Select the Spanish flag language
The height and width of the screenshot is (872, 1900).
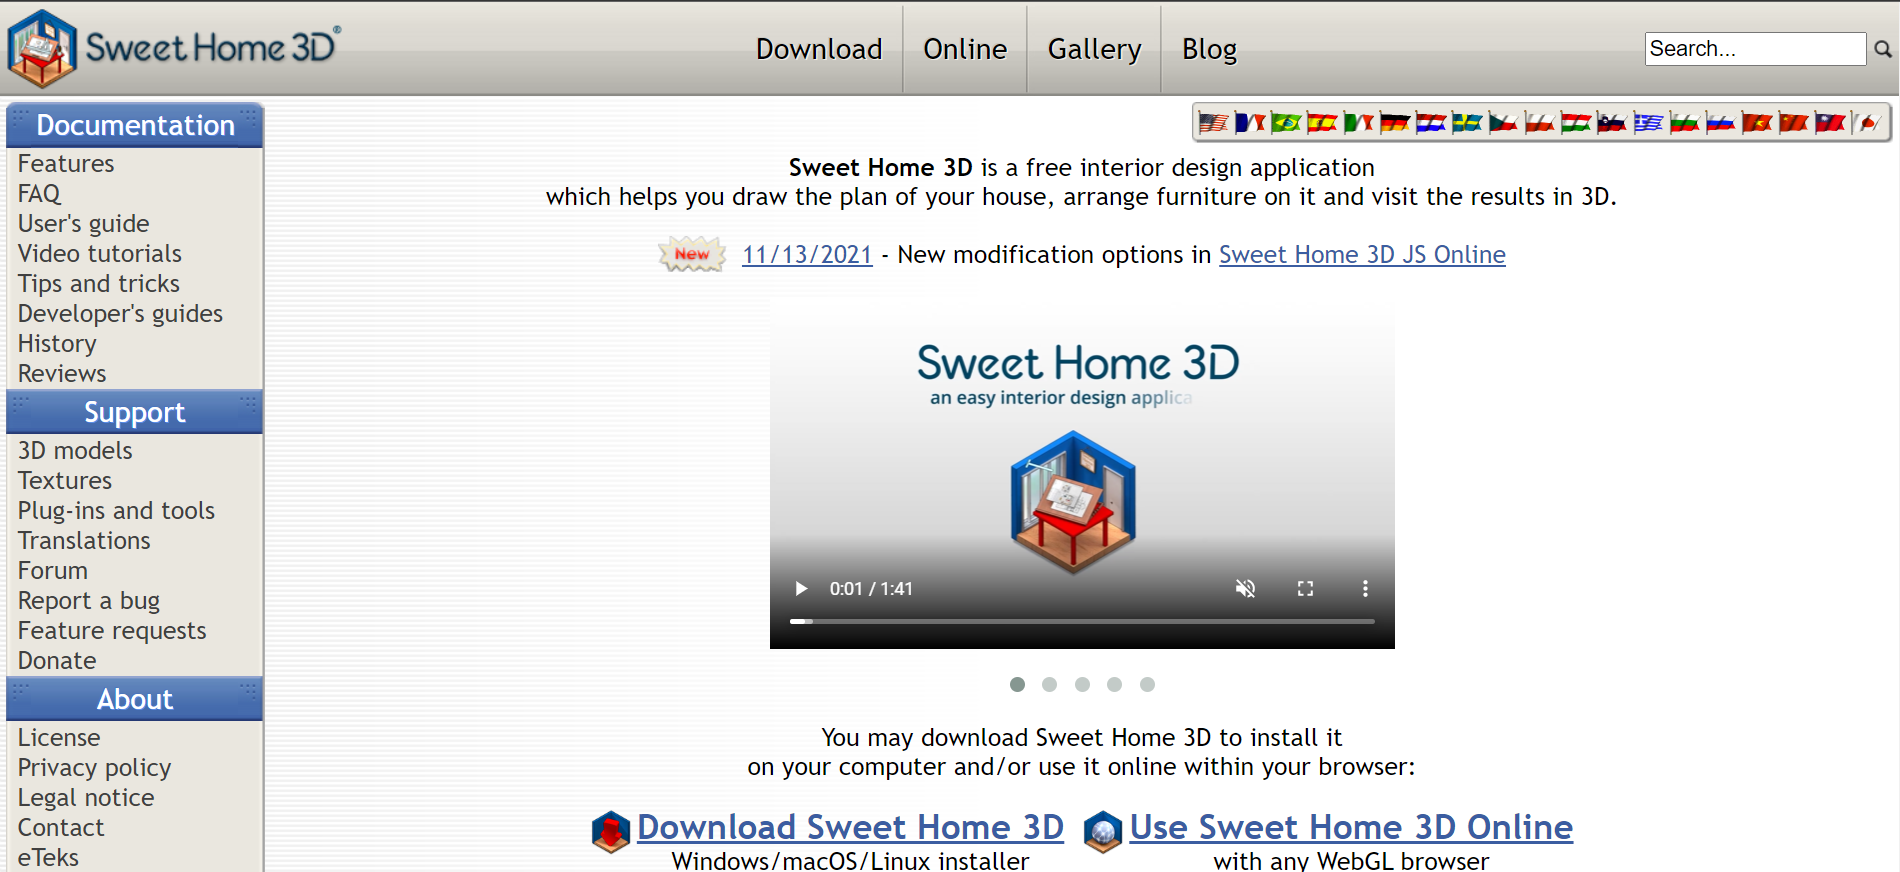pyautogui.click(x=1322, y=123)
